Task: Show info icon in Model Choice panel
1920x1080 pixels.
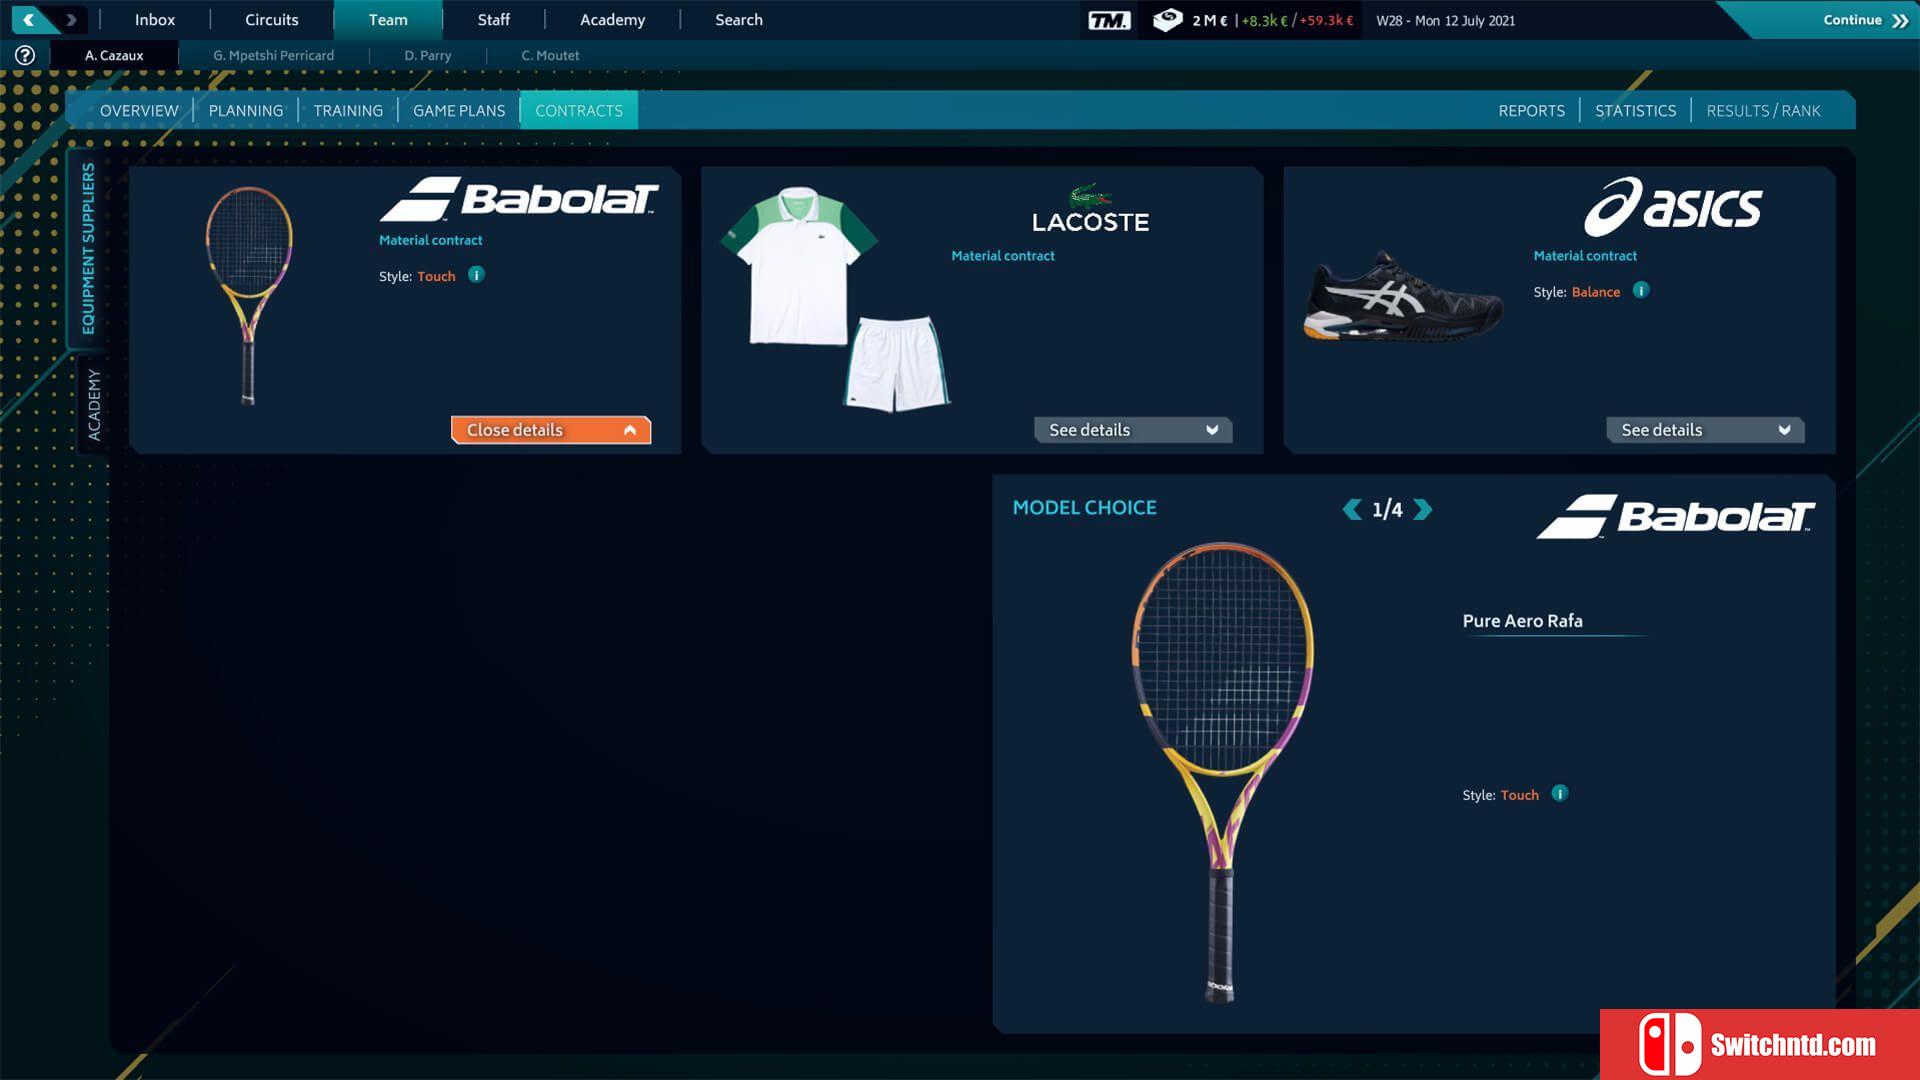Action: coord(1559,793)
